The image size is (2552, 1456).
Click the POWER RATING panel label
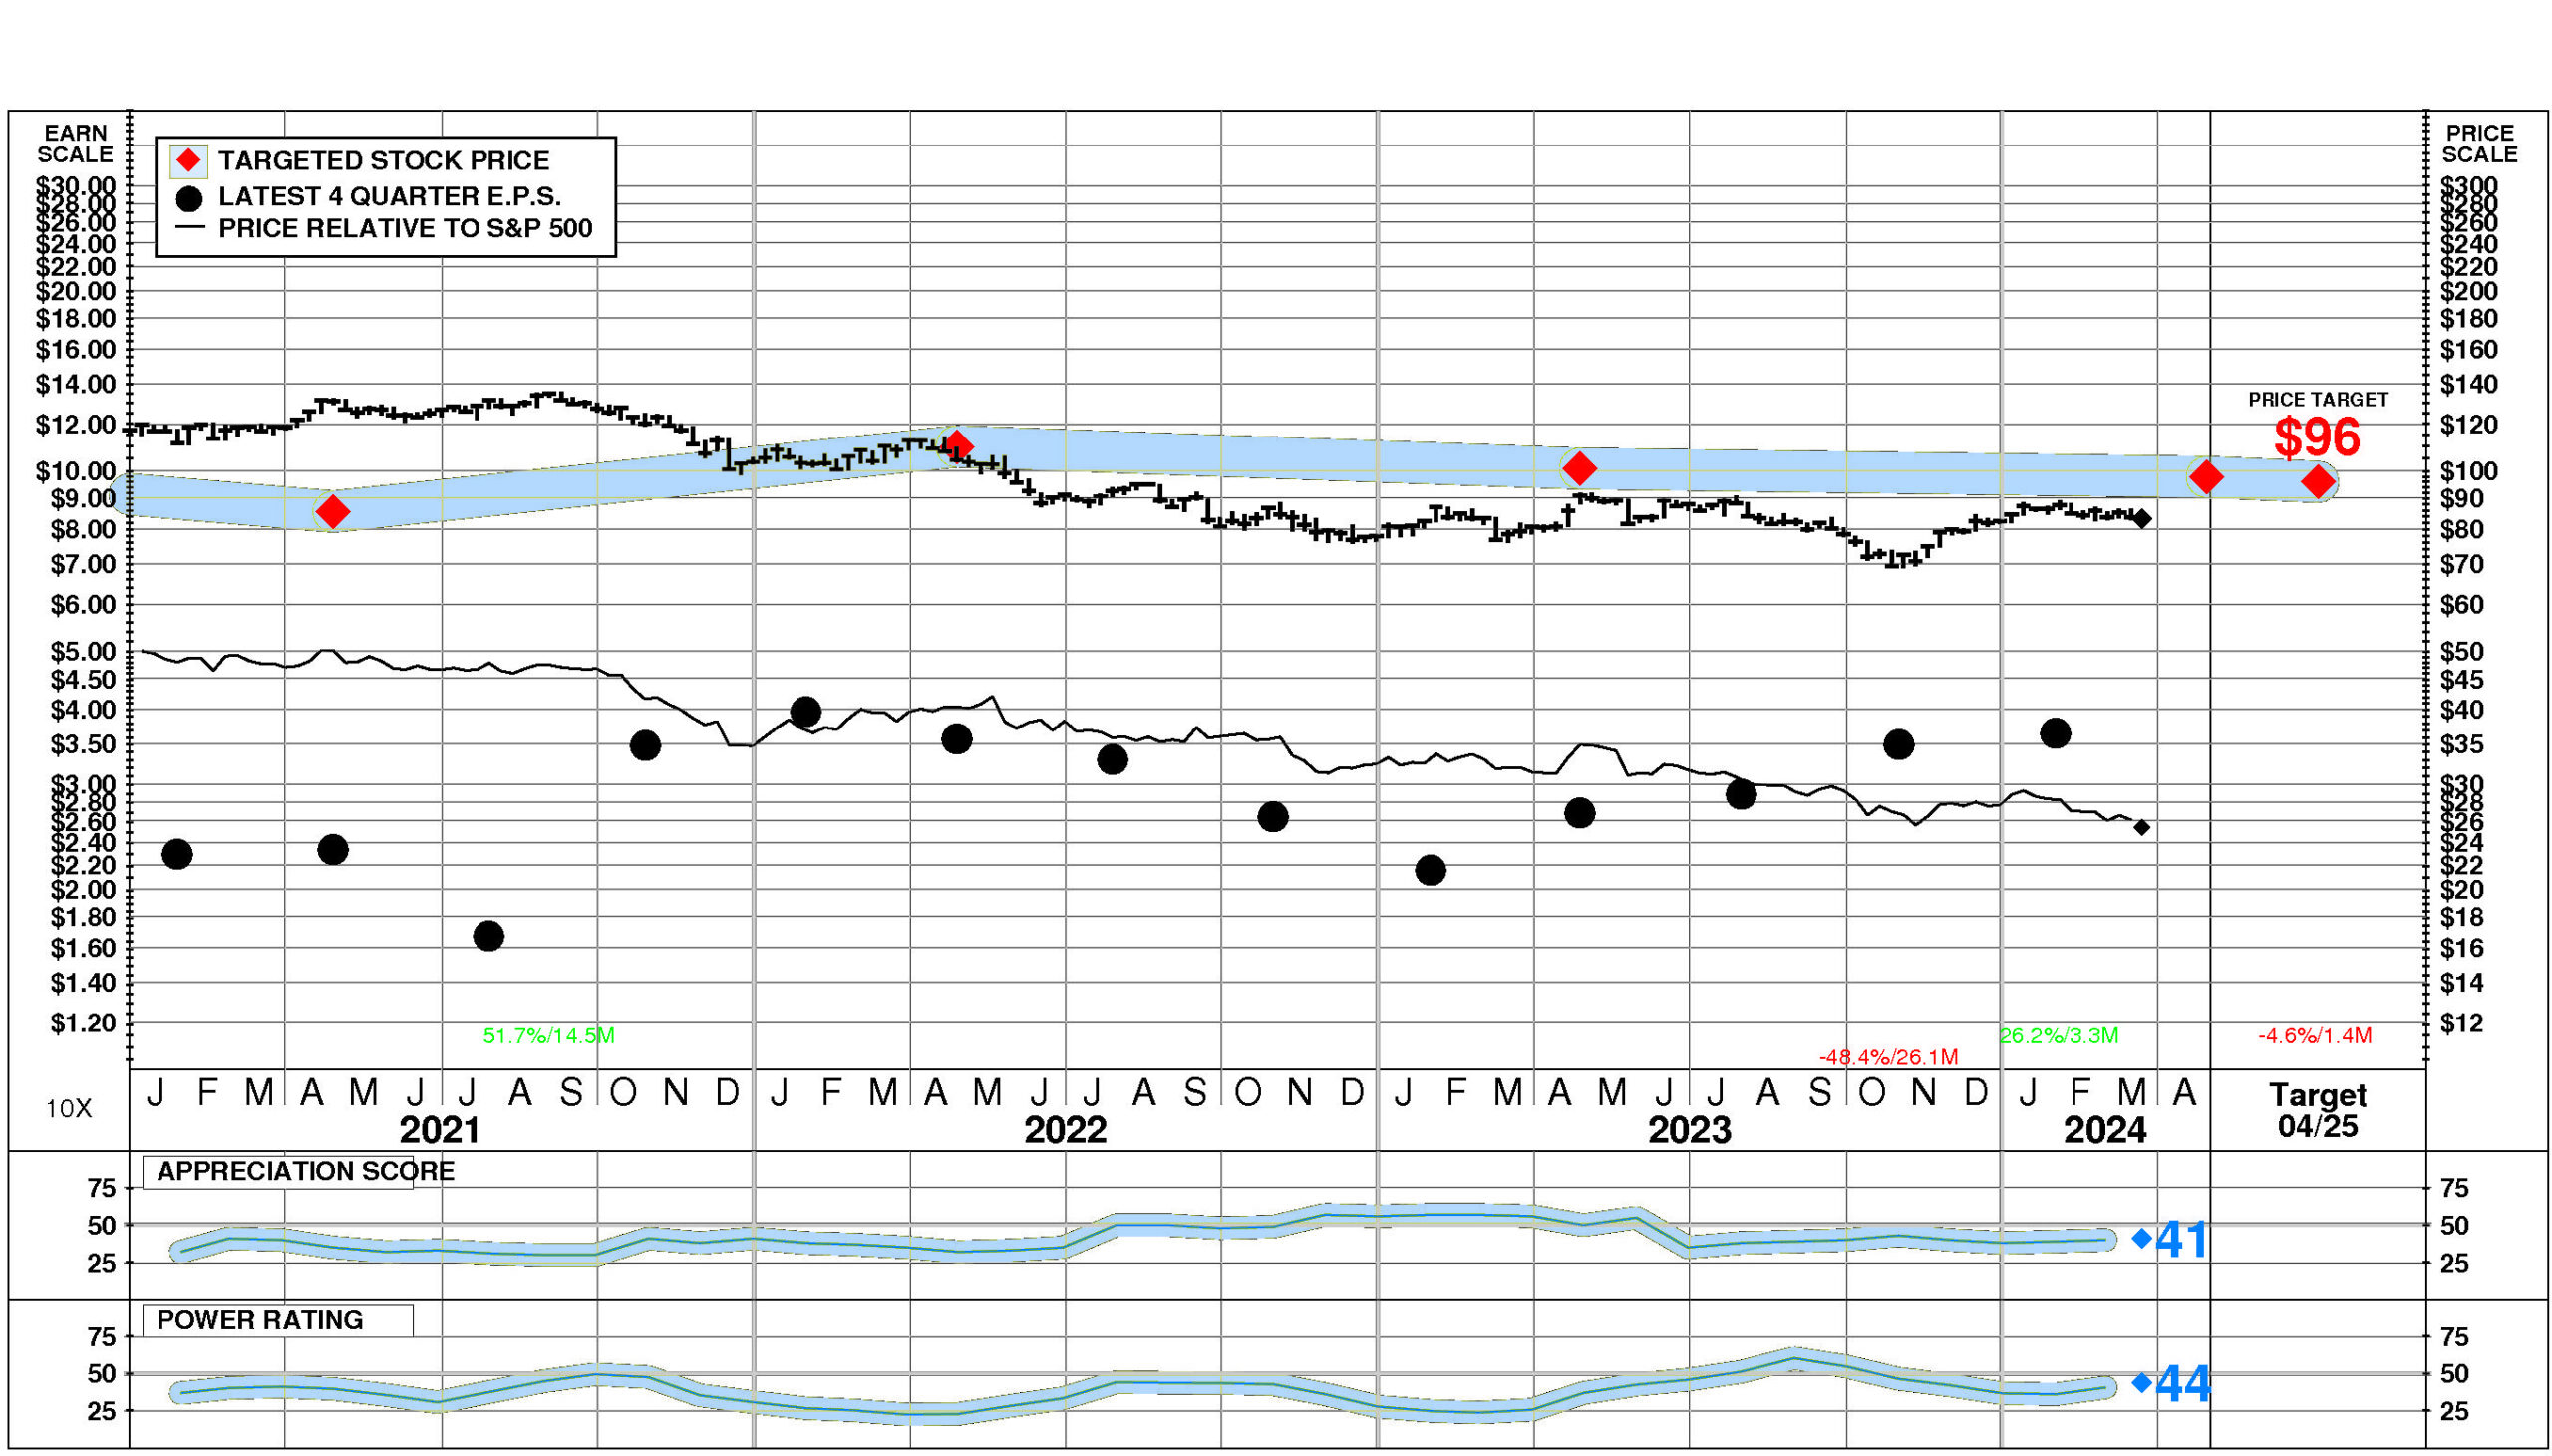pyautogui.click(x=260, y=1320)
